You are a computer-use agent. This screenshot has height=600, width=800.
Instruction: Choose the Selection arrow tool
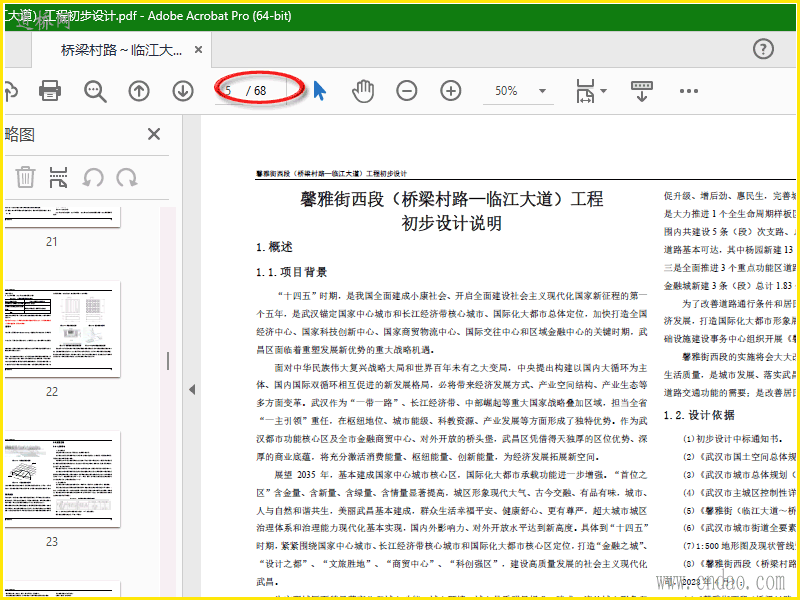click(319, 91)
